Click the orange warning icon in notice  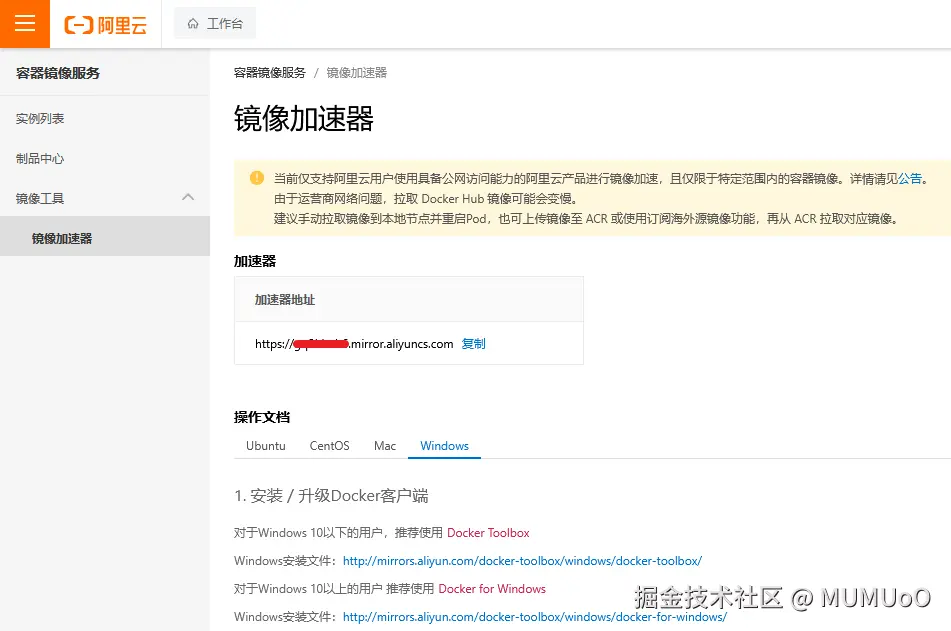(257, 178)
